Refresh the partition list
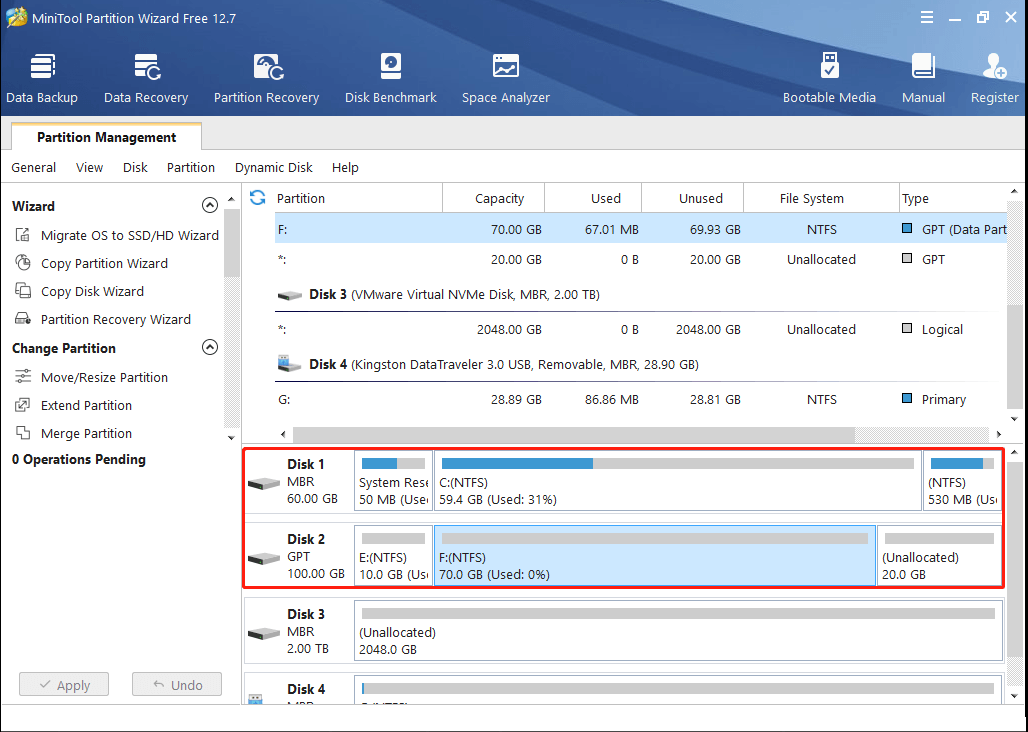This screenshot has height=732, width=1028. click(x=258, y=197)
